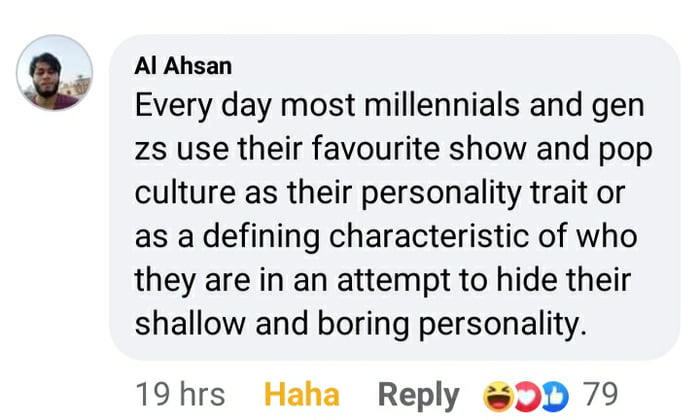700x420 pixels.
Task: Open the 79 reactions count
Action: coord(601,395)
